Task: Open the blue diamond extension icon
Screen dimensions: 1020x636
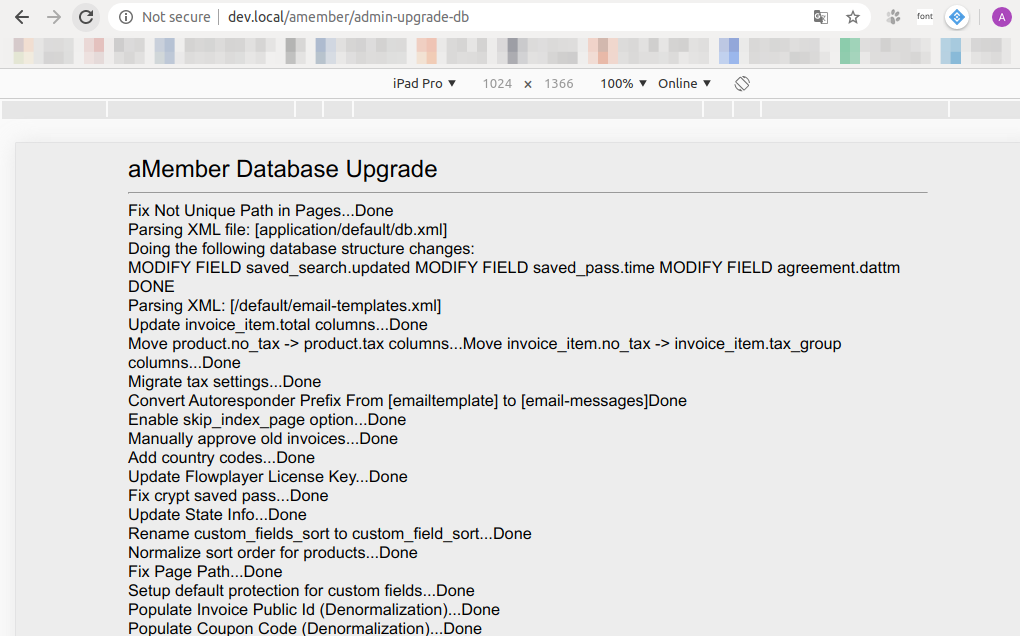Action: click(x=957, y=17)
